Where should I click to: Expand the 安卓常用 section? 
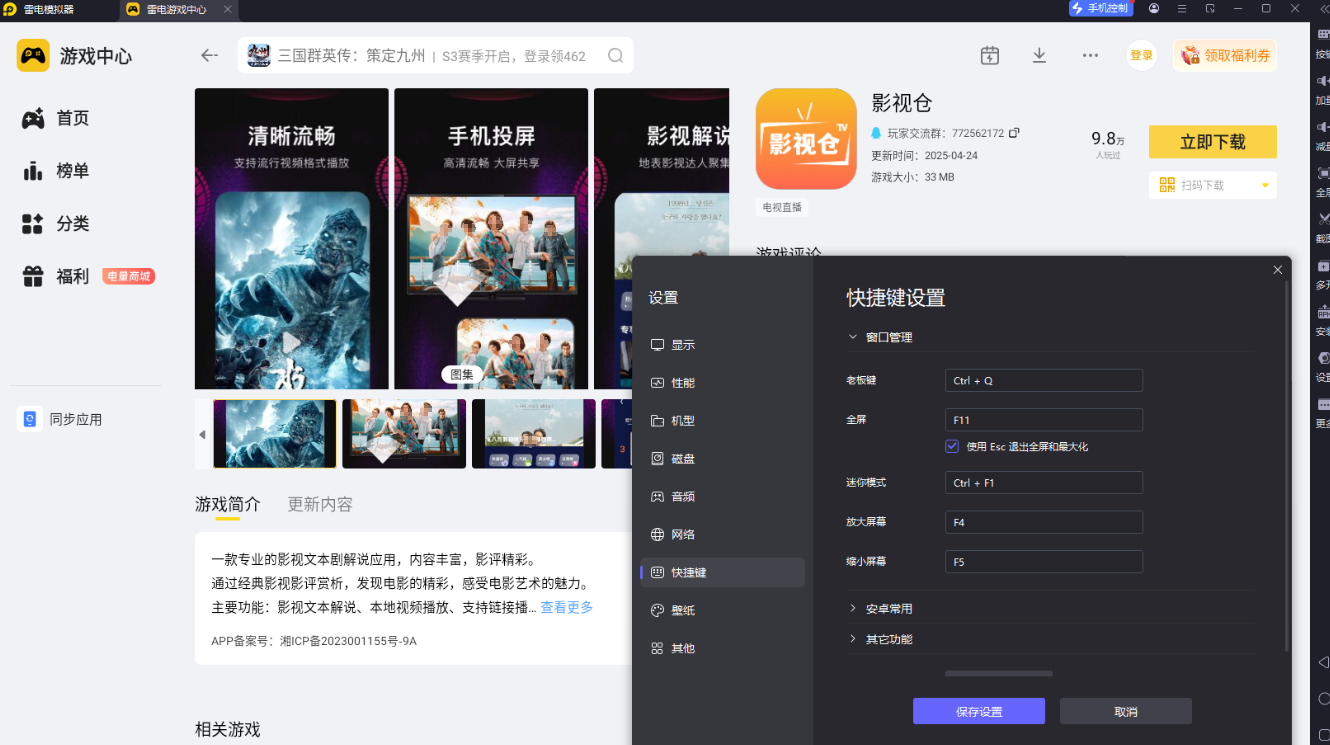[x=853, y=609]
